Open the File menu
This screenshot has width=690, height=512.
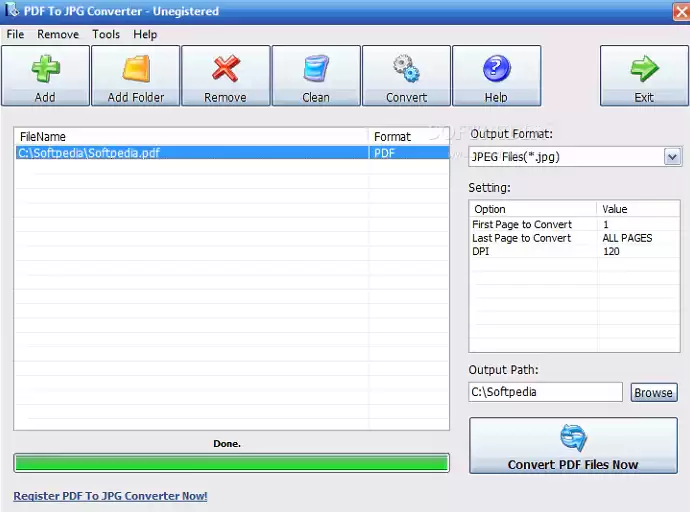point(15,34)
